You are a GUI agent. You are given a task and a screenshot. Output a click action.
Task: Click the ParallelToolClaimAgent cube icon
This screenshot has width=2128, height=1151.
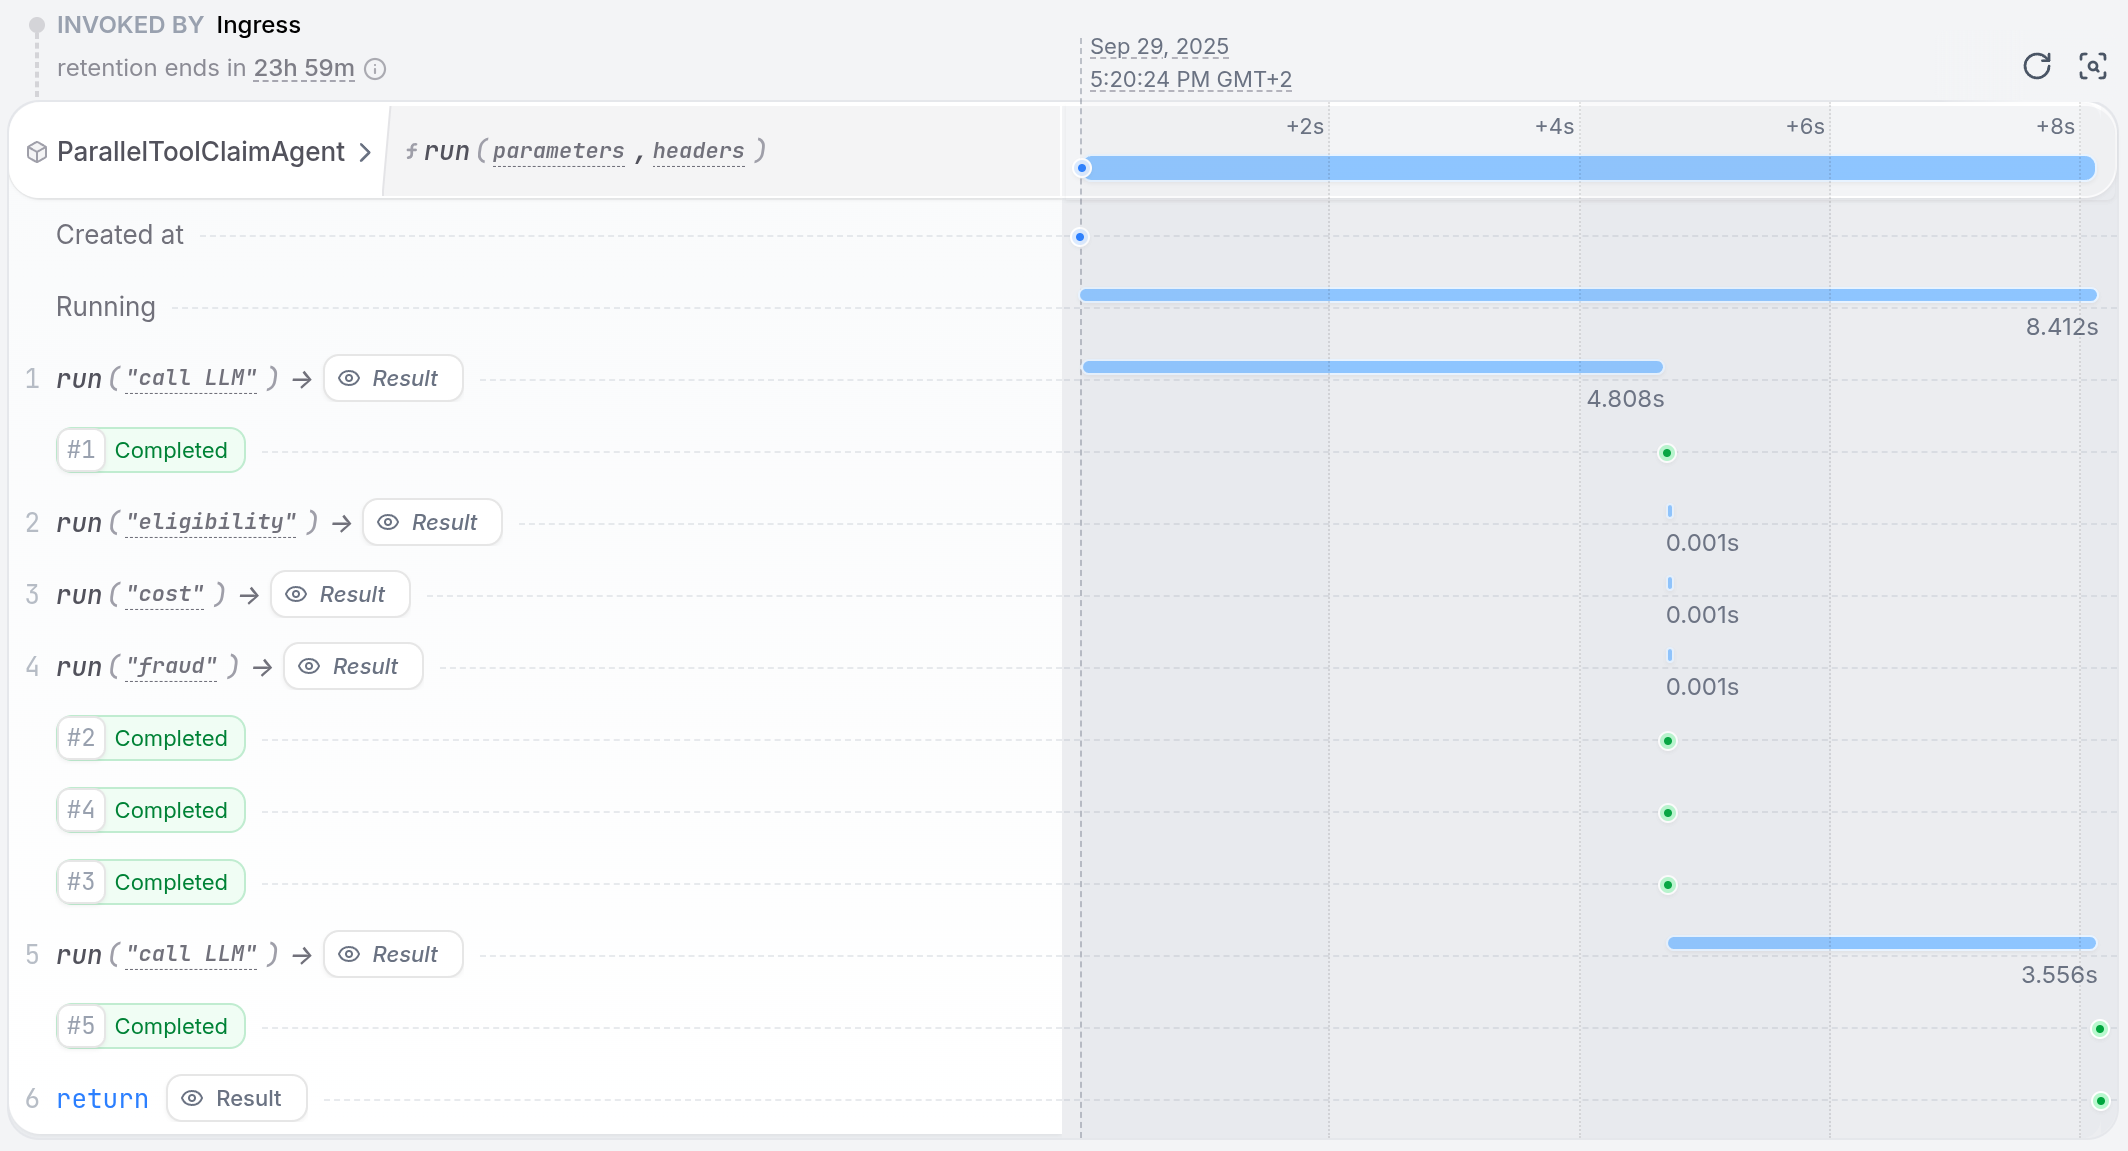[x=37, y=152]
